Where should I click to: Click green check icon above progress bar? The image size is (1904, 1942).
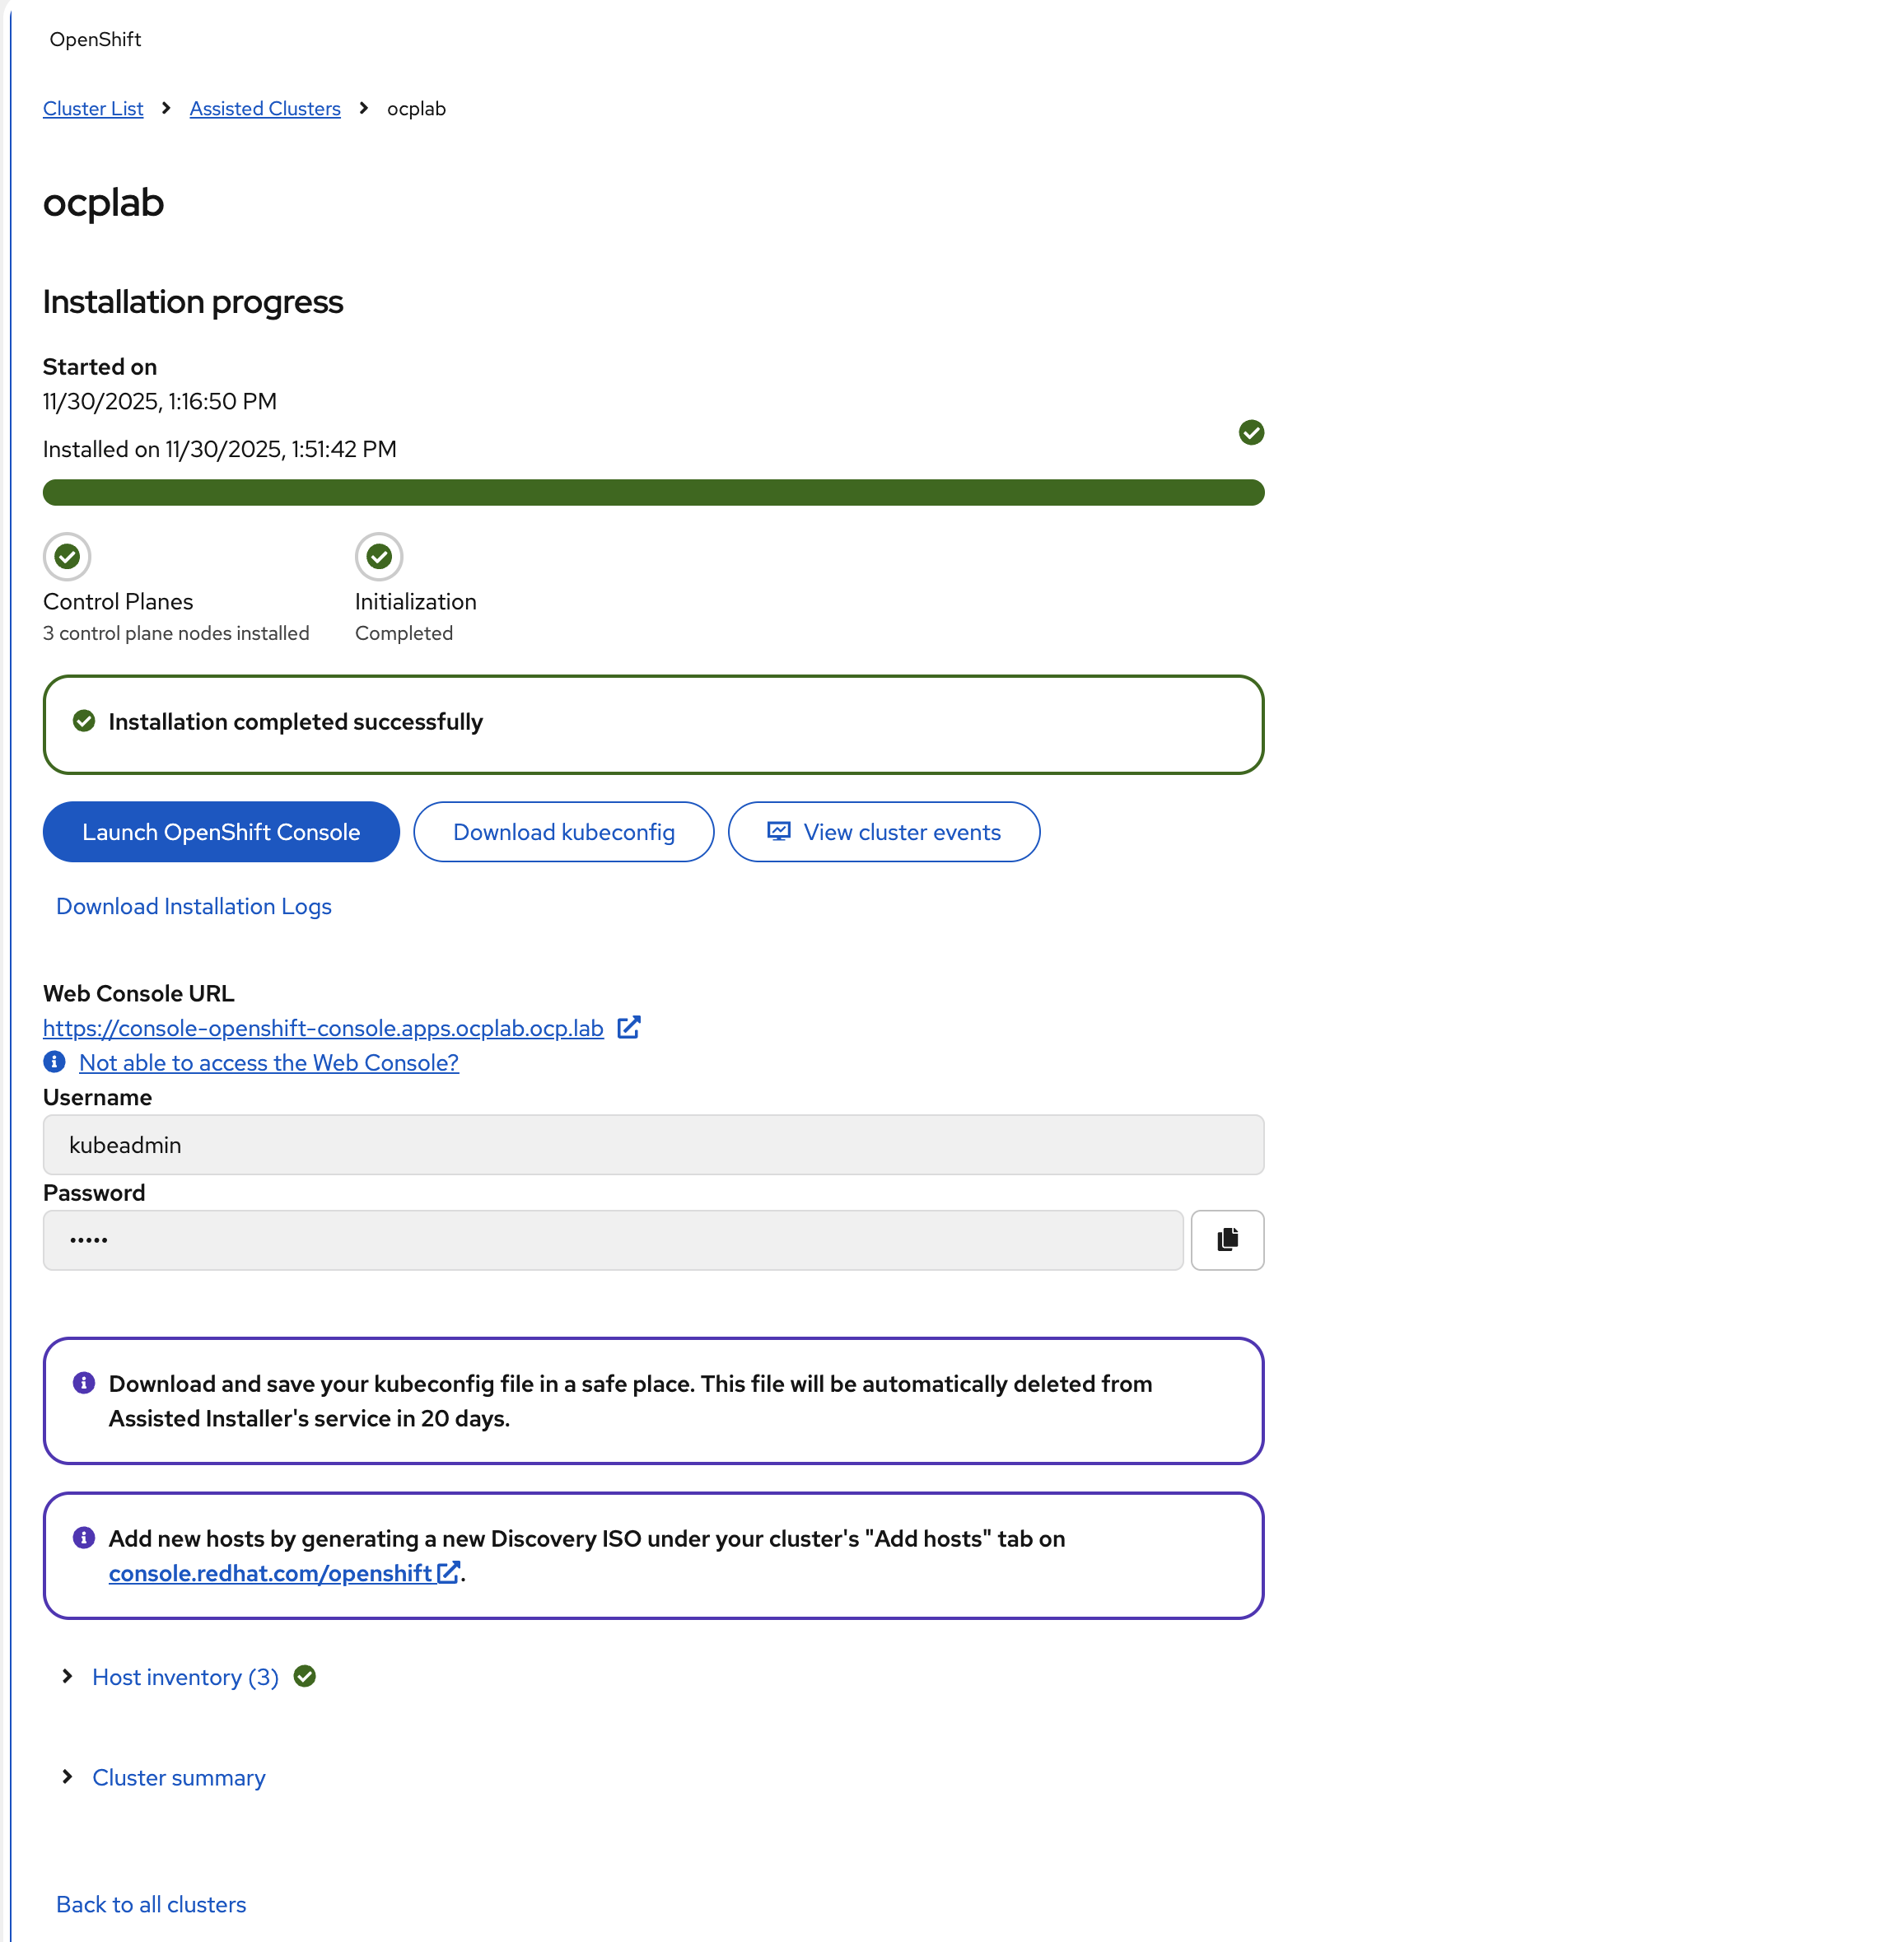(1251, 432)
